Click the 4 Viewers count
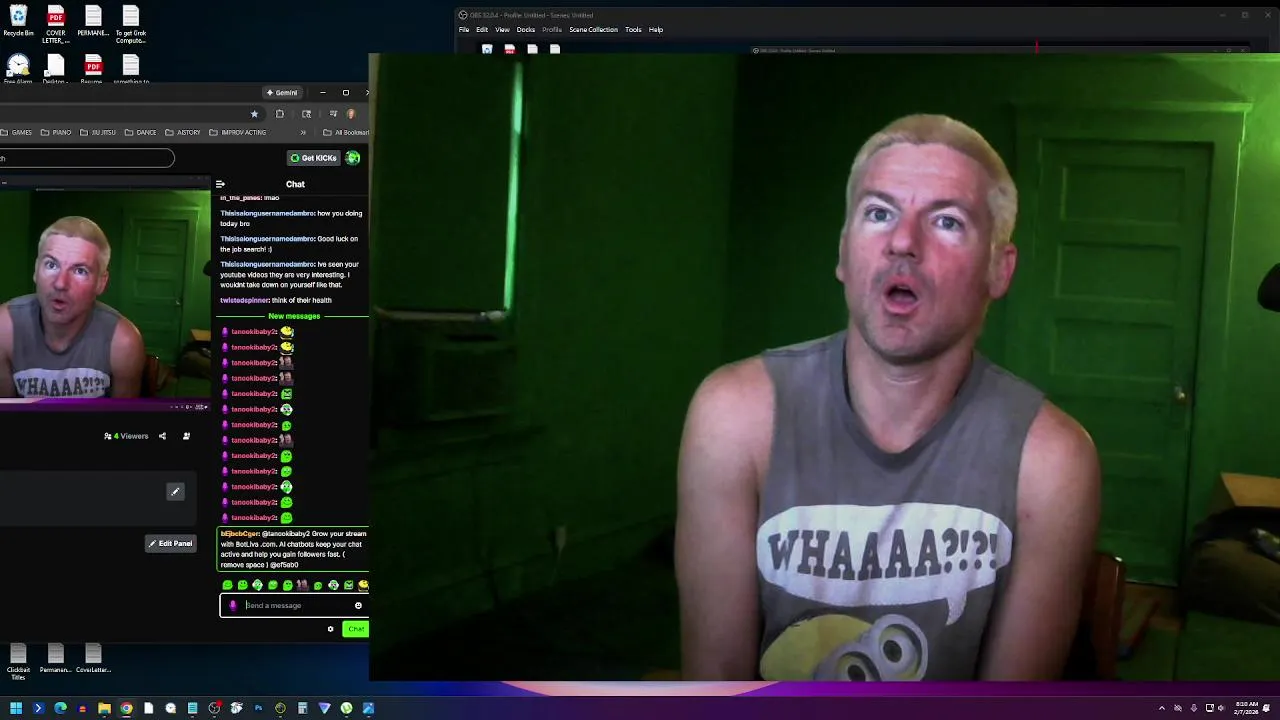Image resolution: width=1280 pixels, height=720 pixels. click(126, 436)
